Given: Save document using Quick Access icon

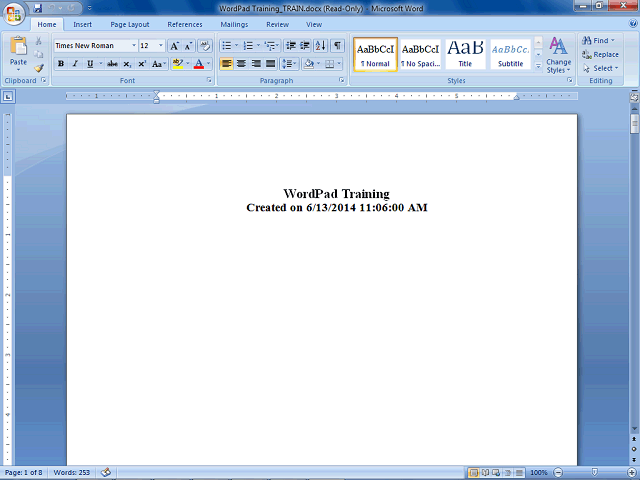Looking at the screenshot, I should (x=38, y=8).
